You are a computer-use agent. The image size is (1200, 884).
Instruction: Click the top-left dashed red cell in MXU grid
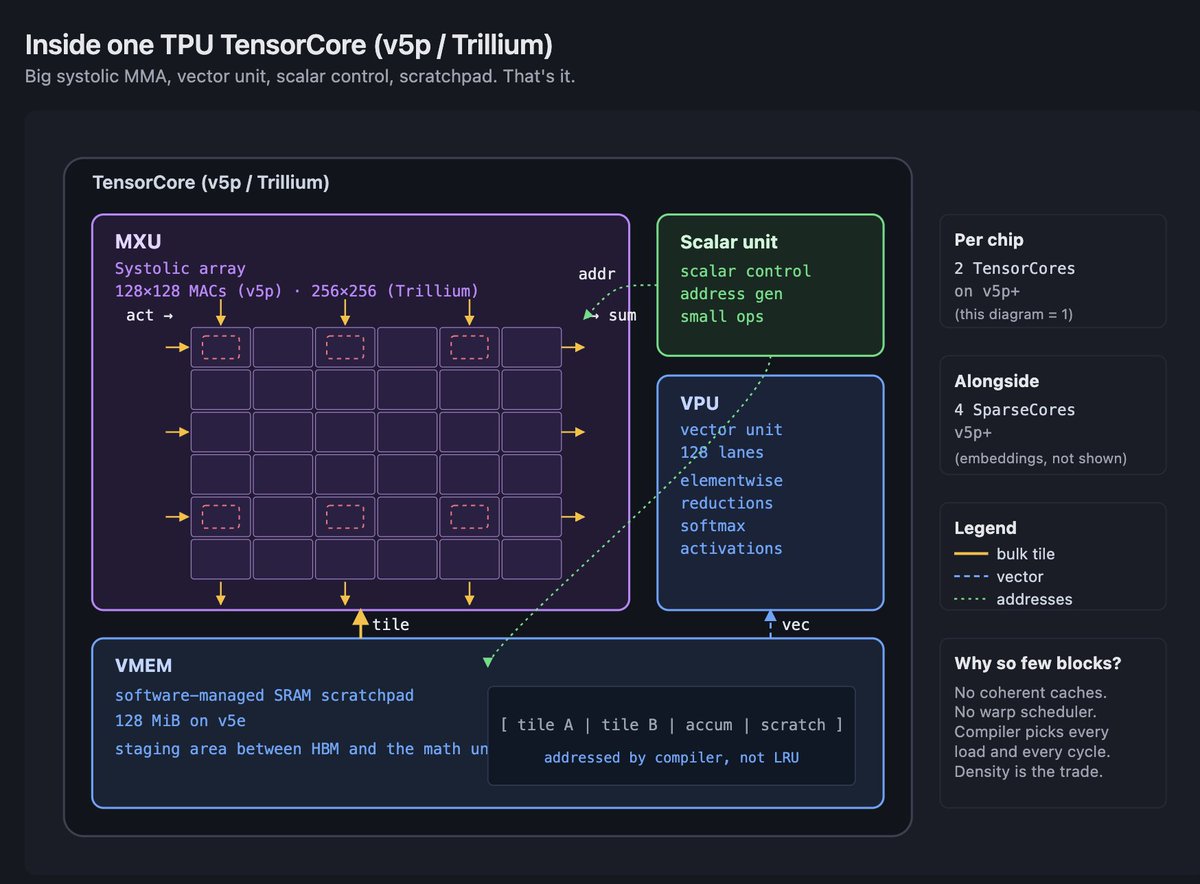[221, 347]
